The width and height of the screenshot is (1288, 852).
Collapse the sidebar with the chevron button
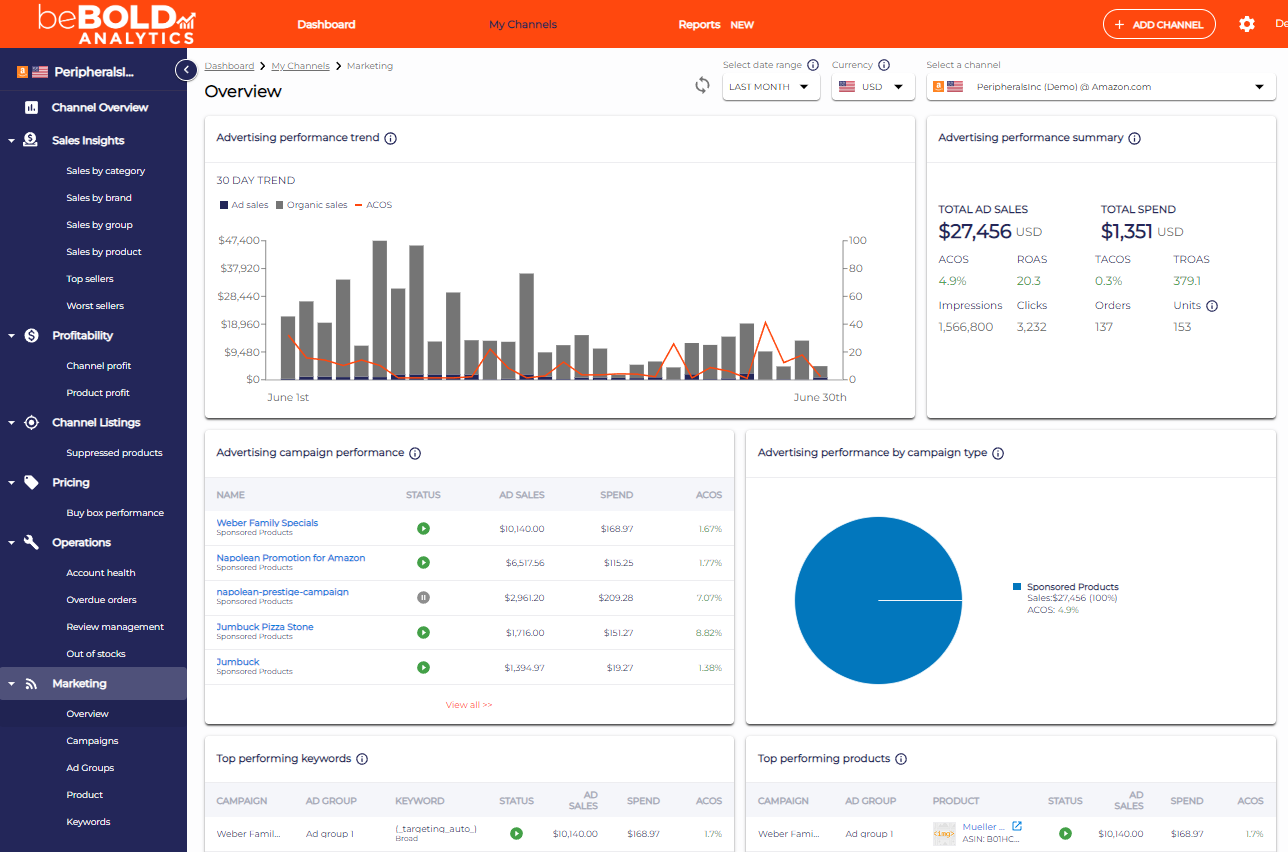186,70
